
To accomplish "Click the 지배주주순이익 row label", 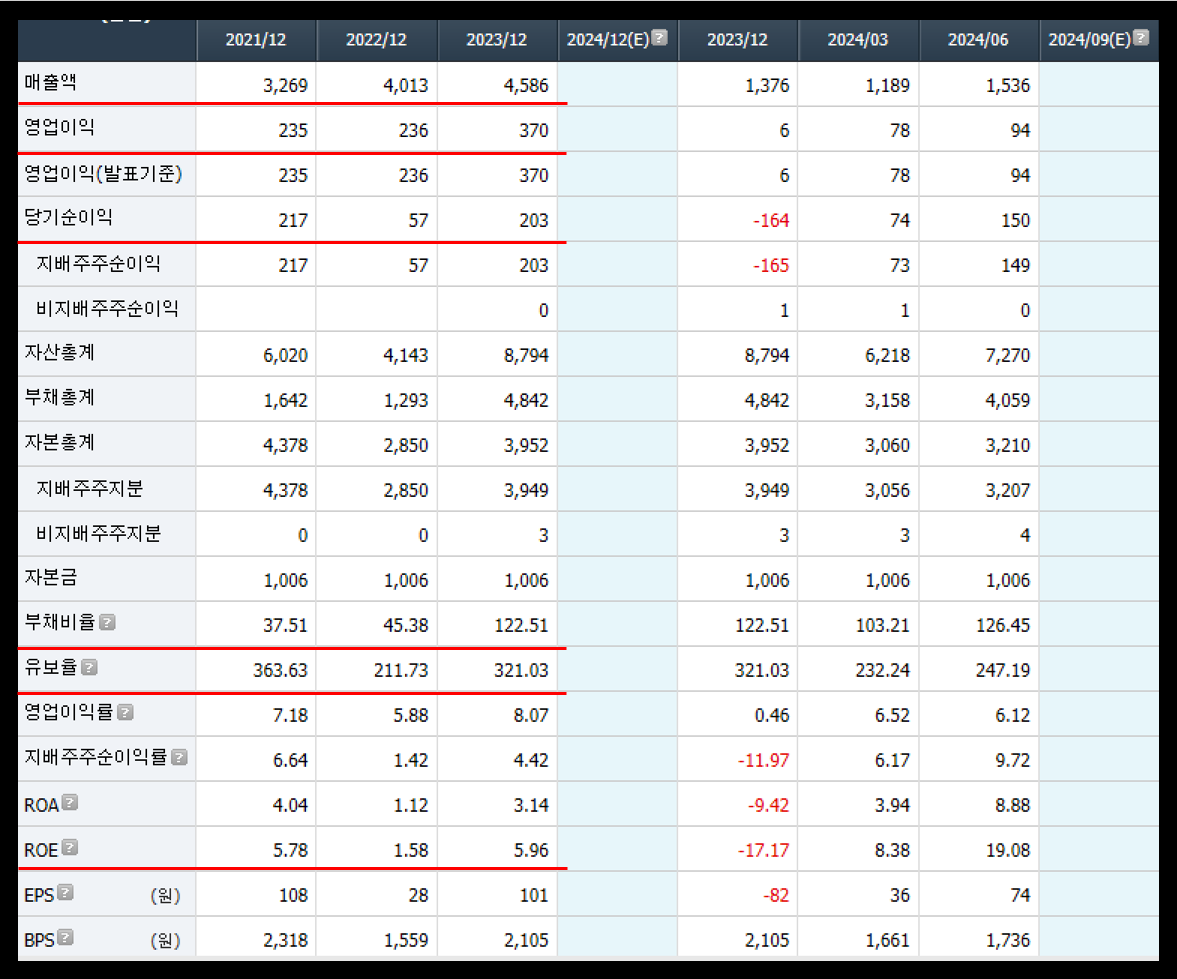I will (98, 264).
